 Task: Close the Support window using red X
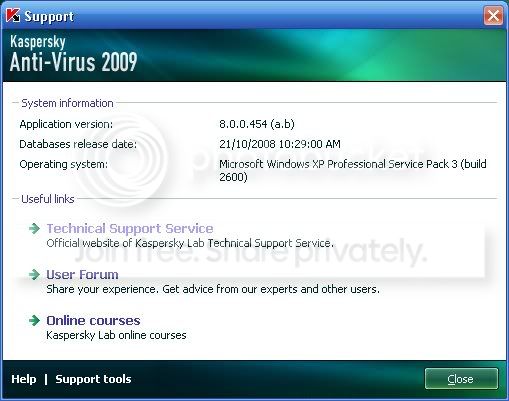493,15
